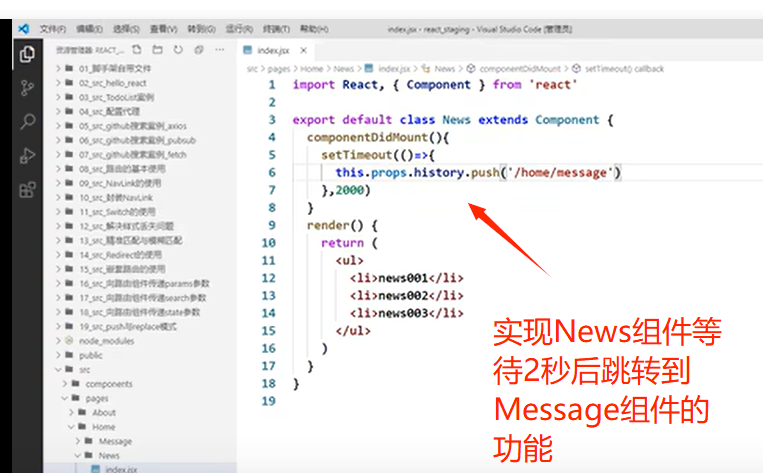Viewport: 763px width, 473px height.
Task: Expand the components folder chevron
Action: 65,383
